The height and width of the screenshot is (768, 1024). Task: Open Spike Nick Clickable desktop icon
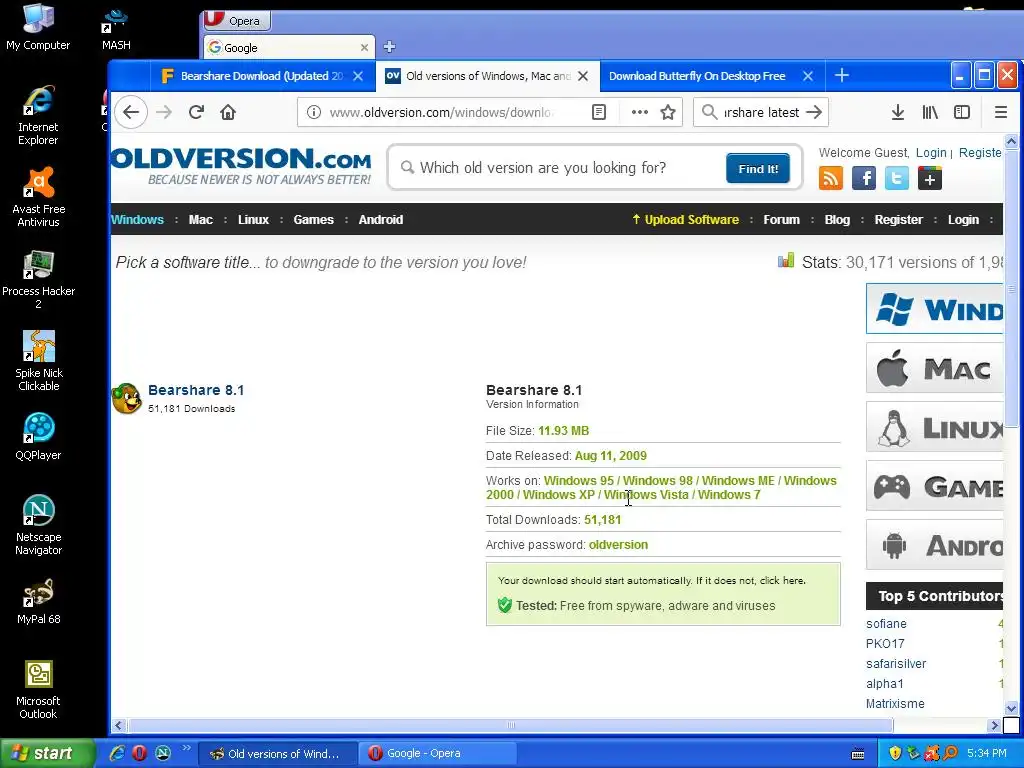(39, 361)
